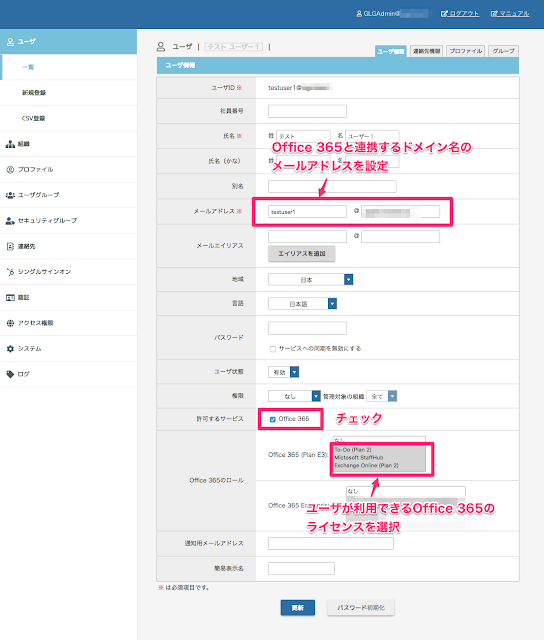This screenshot has width=544, height=640.
Task: Click the パスワード初期化 button
Action: click(x=361, y=608)
